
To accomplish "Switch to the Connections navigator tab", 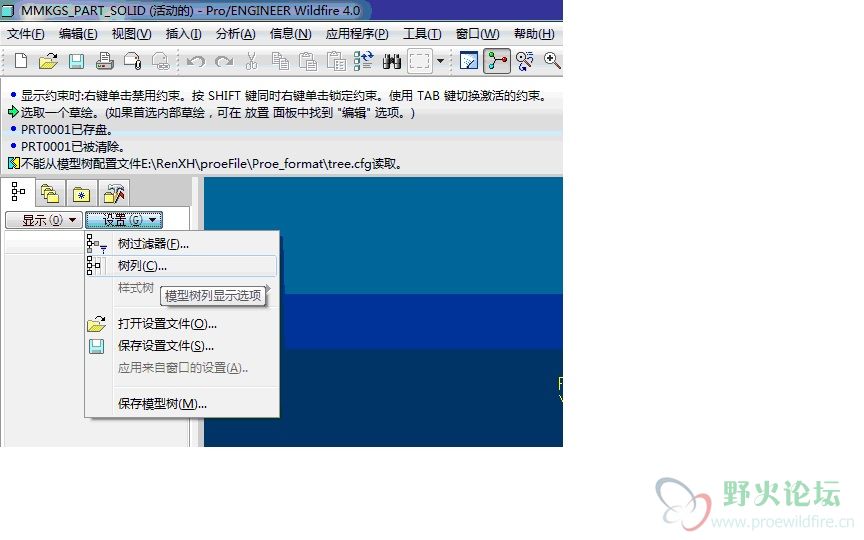I will 114,193.
